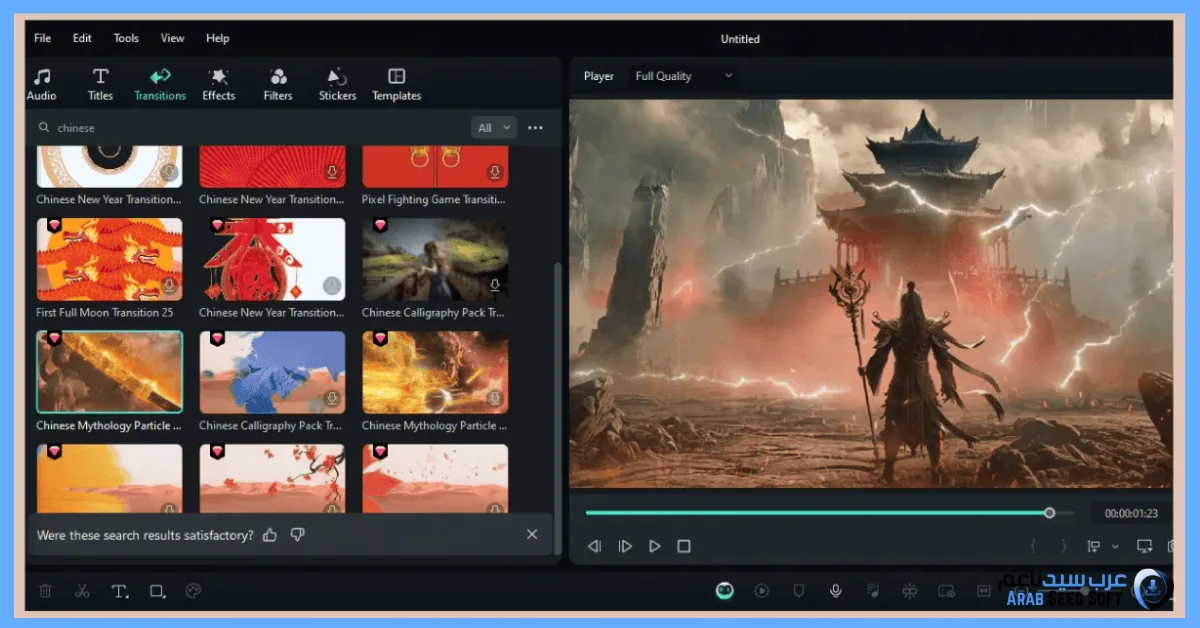Viewport: 1200px width, 628px height.
Task: Open the Audio panel
Action: coord(42,83)
